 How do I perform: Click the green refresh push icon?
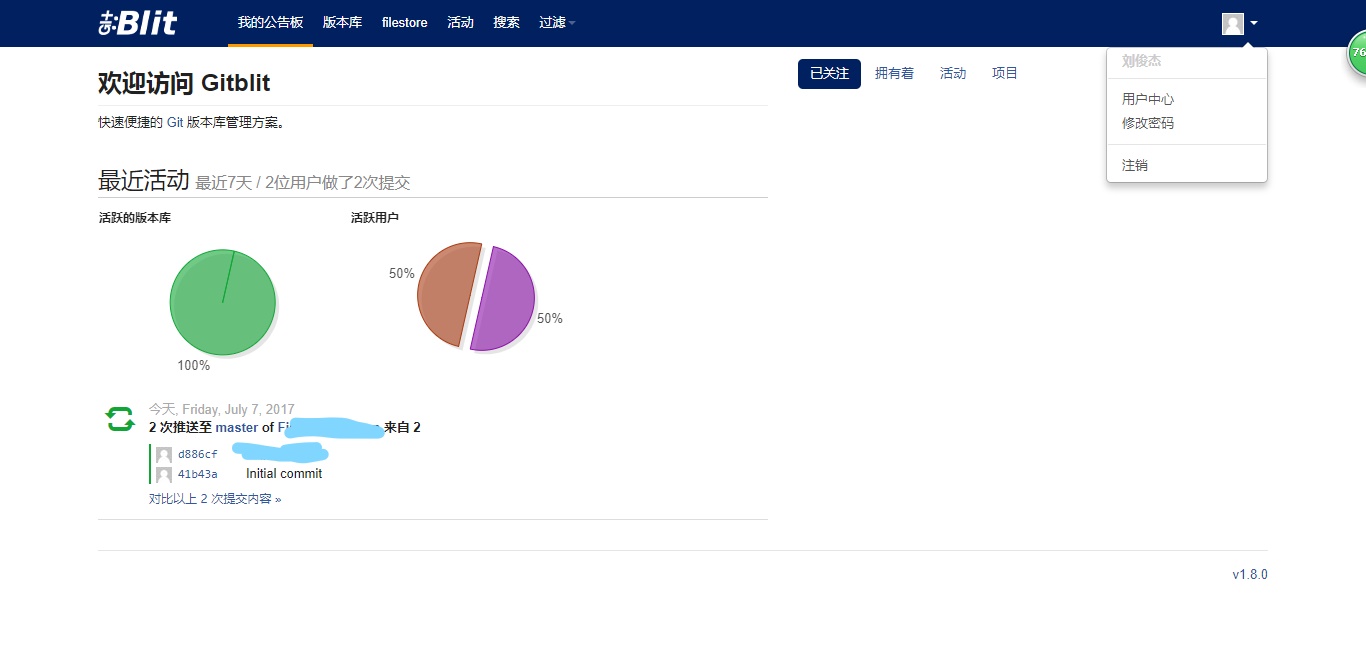coord(120,419)
